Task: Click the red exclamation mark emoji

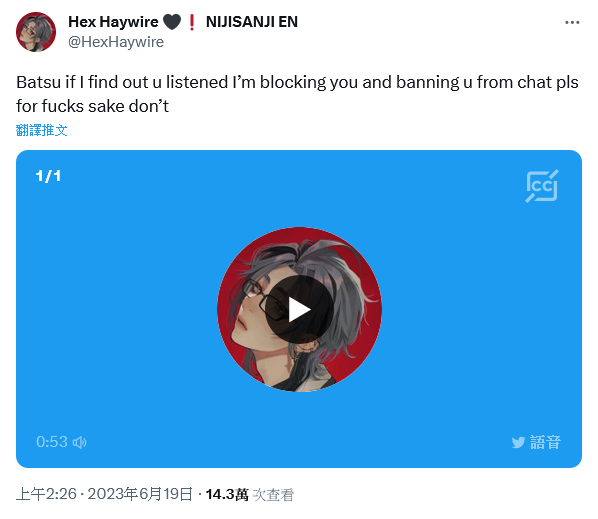Action: coord(192,22)
